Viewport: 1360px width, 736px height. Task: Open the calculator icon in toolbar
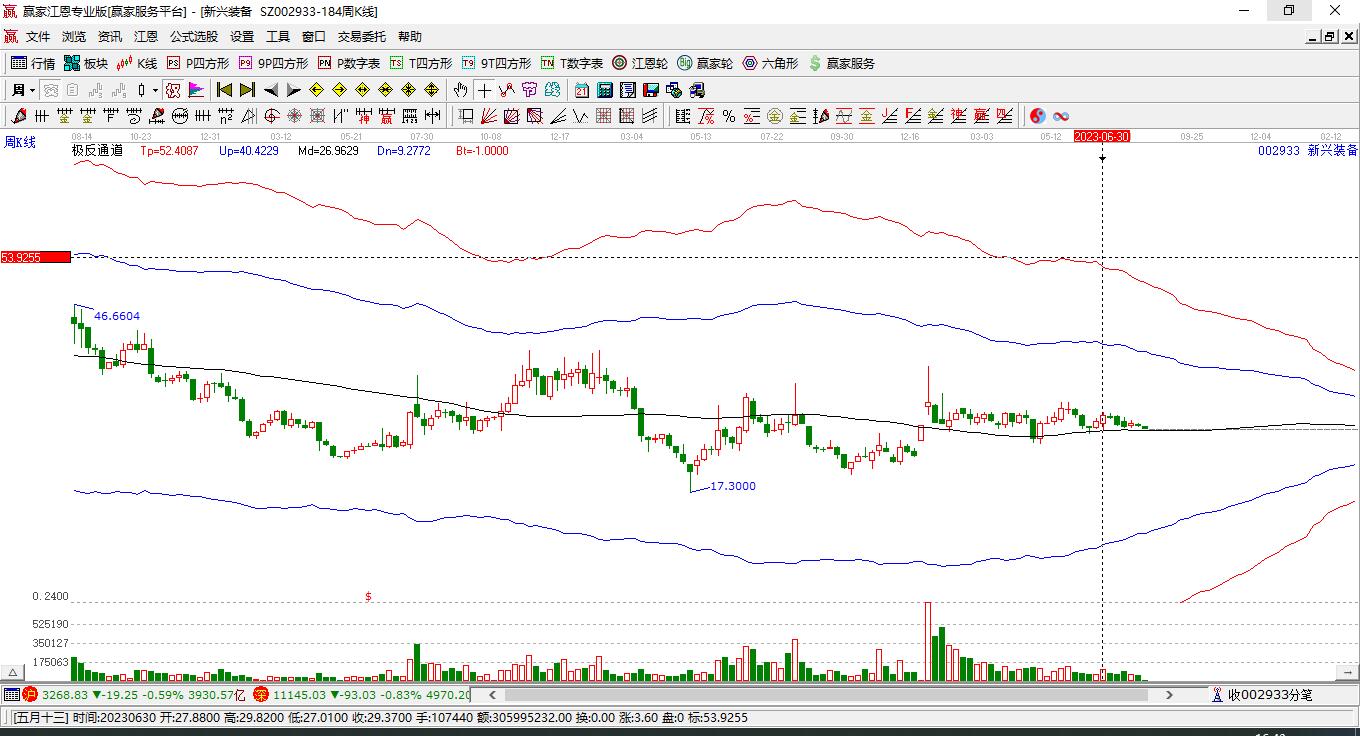click(x=604, y=90)
